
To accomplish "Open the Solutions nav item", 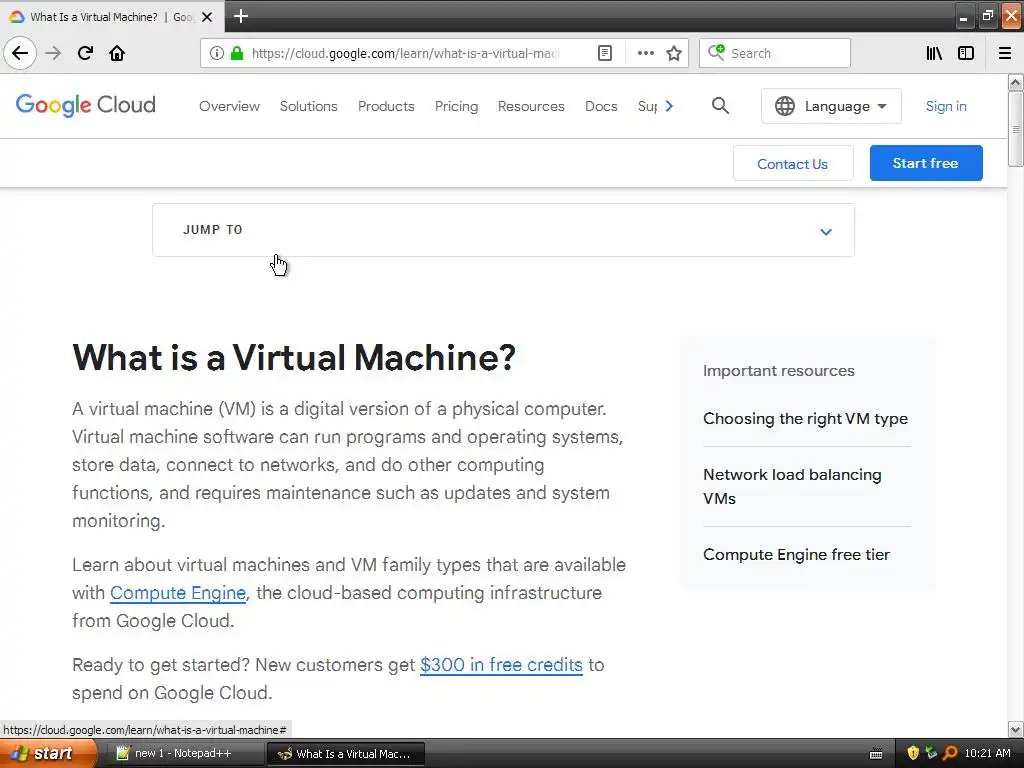I will pyautogui.click(x=308, y=106).
